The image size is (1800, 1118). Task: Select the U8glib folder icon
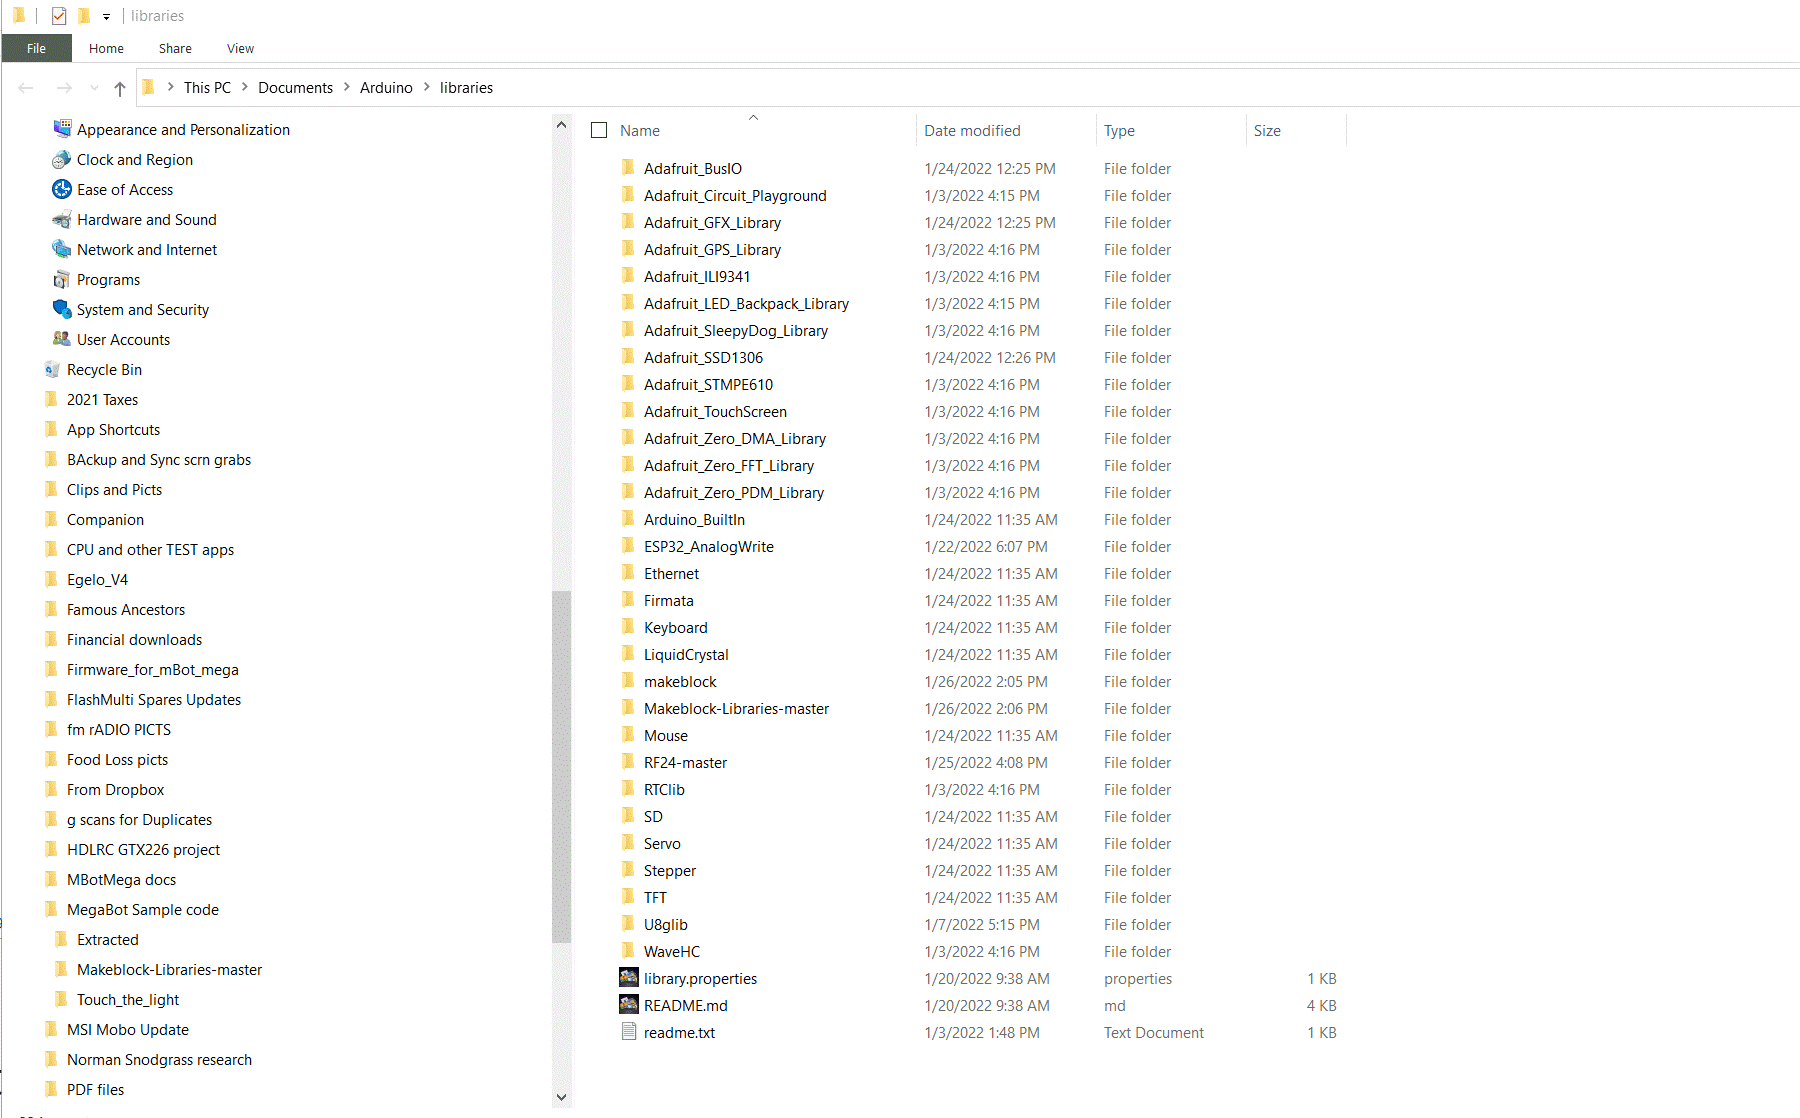point(628,923)
